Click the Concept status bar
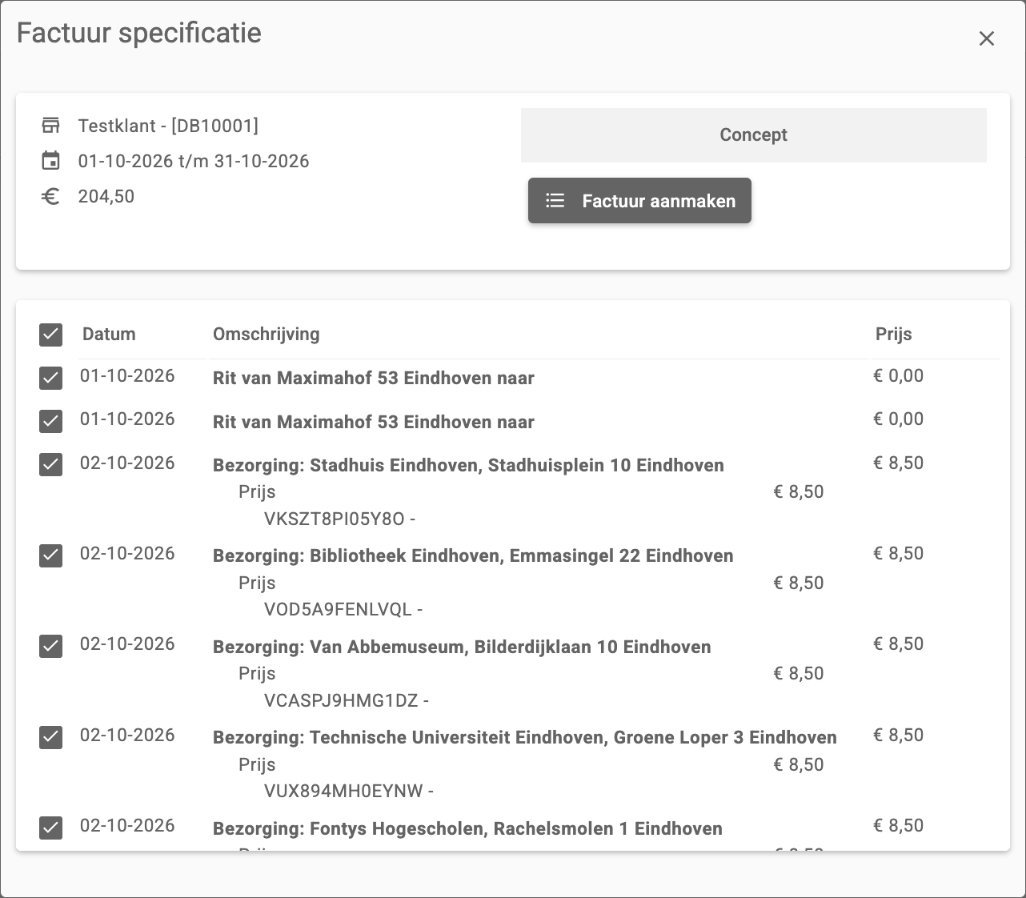1026x898 pixels. coord(753,135)
